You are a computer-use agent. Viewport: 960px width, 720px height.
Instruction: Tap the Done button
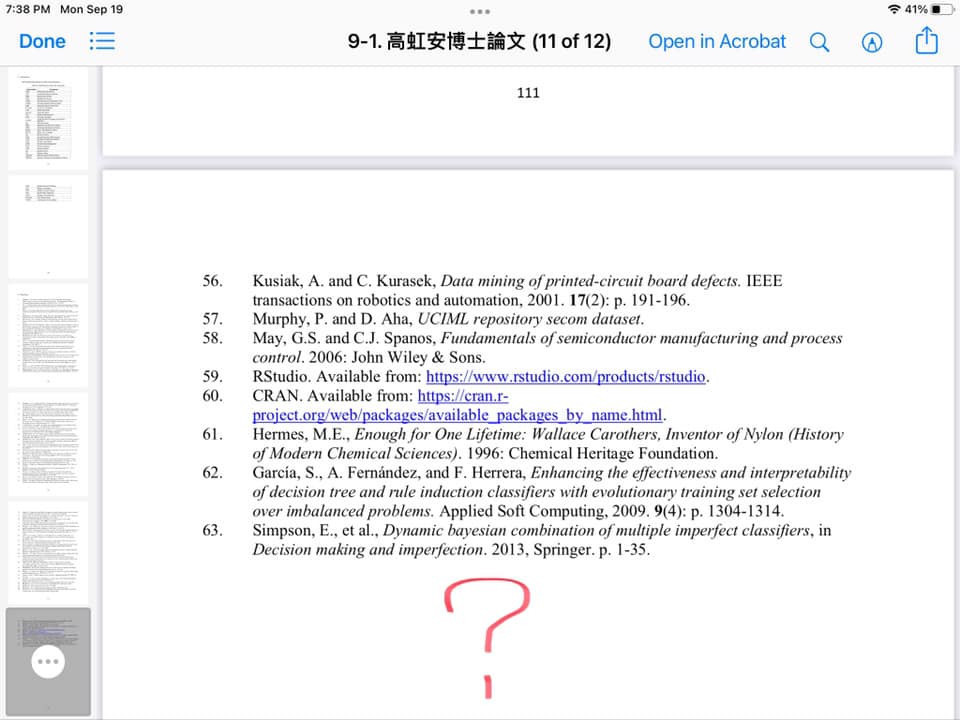(x=42, y=41)
